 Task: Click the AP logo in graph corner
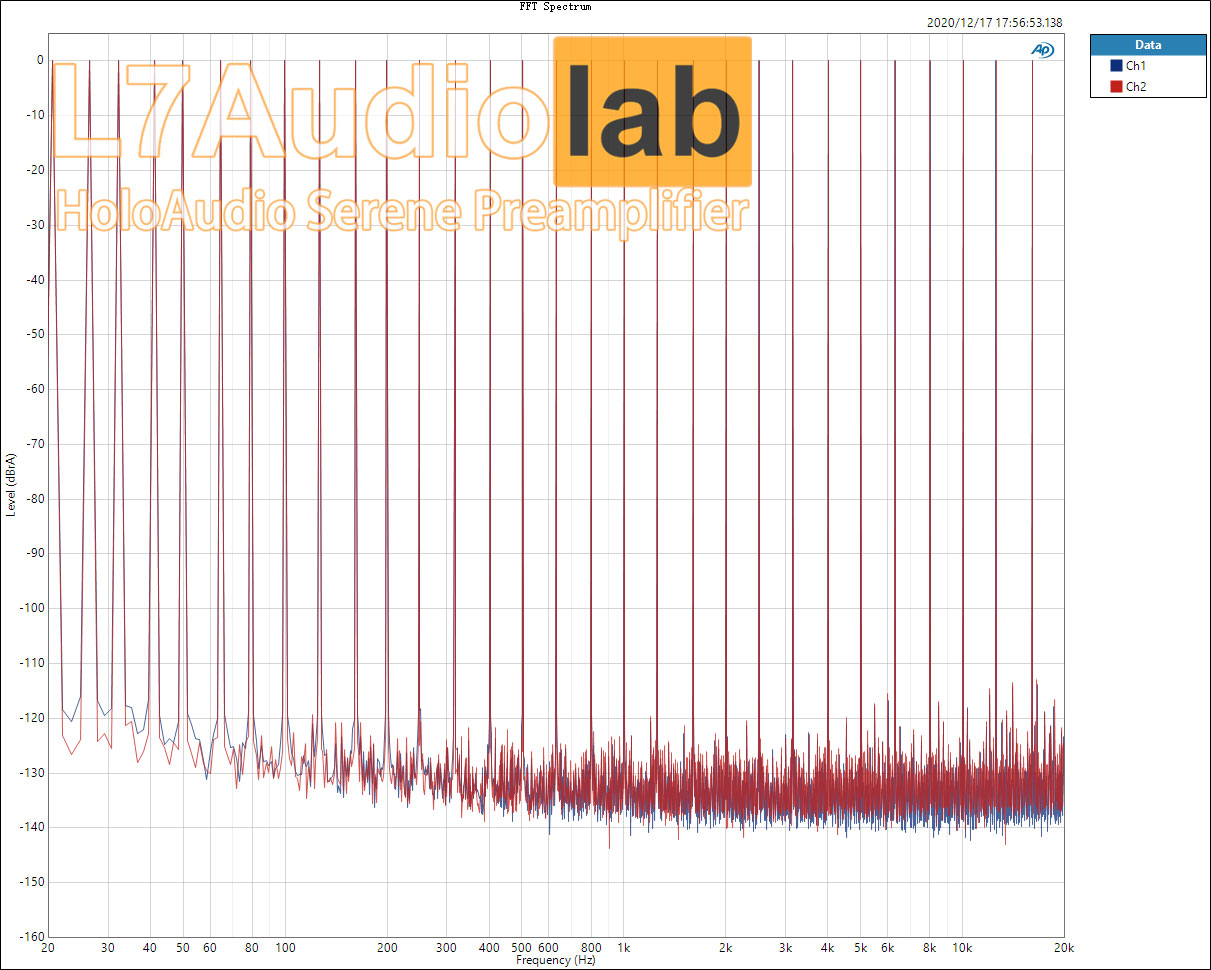point(1042,50)
